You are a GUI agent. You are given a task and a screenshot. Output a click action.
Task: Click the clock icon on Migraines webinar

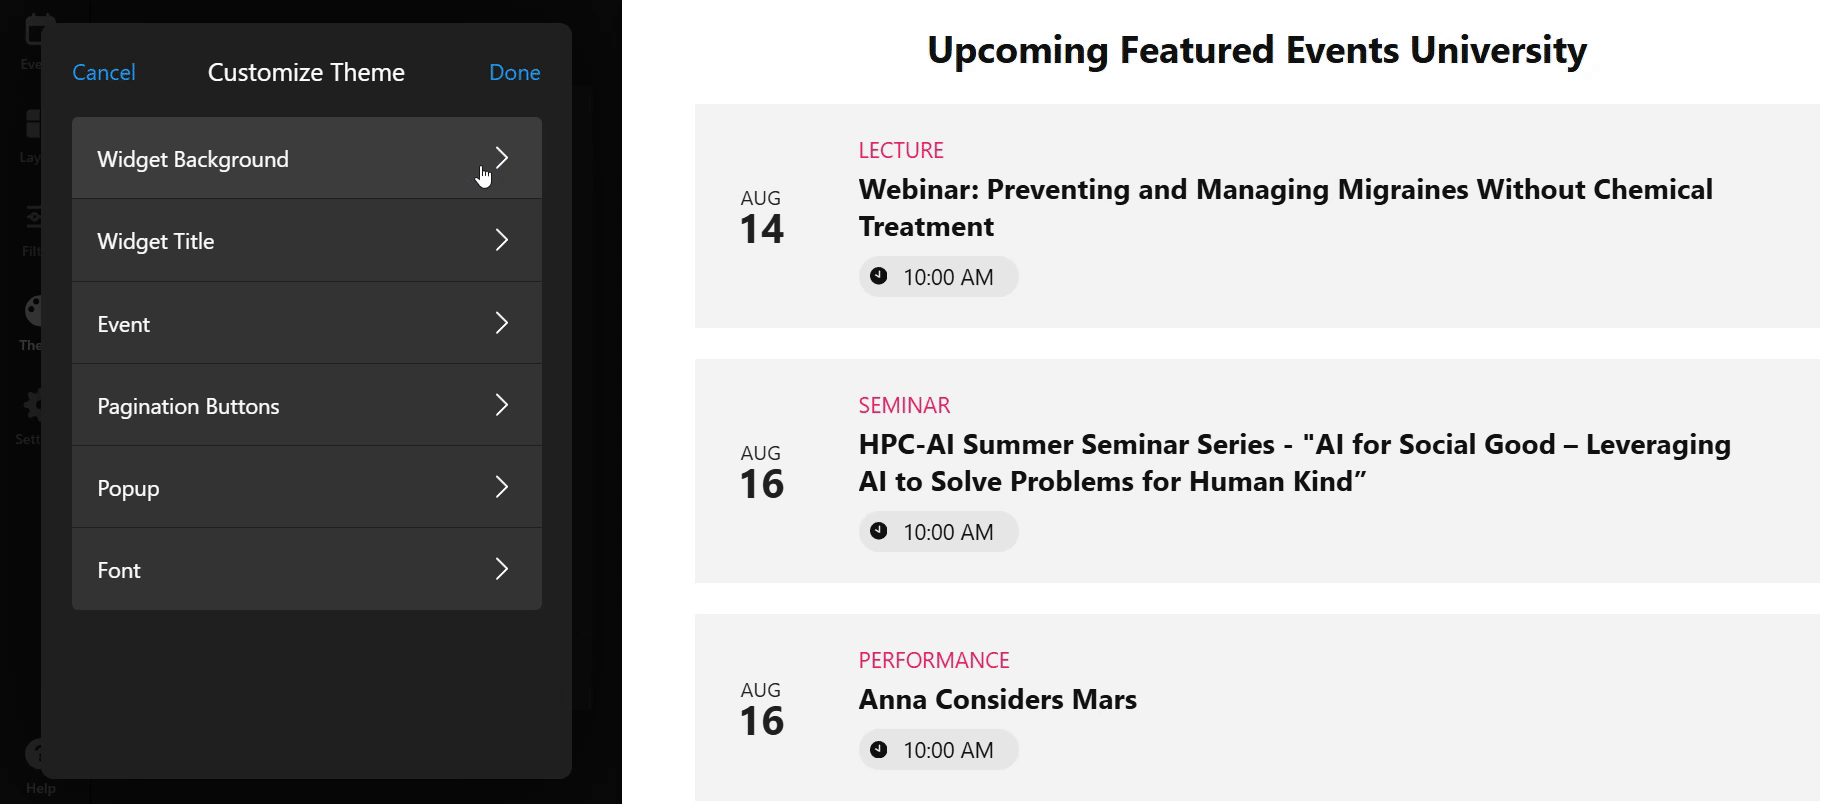coord(878,276)
